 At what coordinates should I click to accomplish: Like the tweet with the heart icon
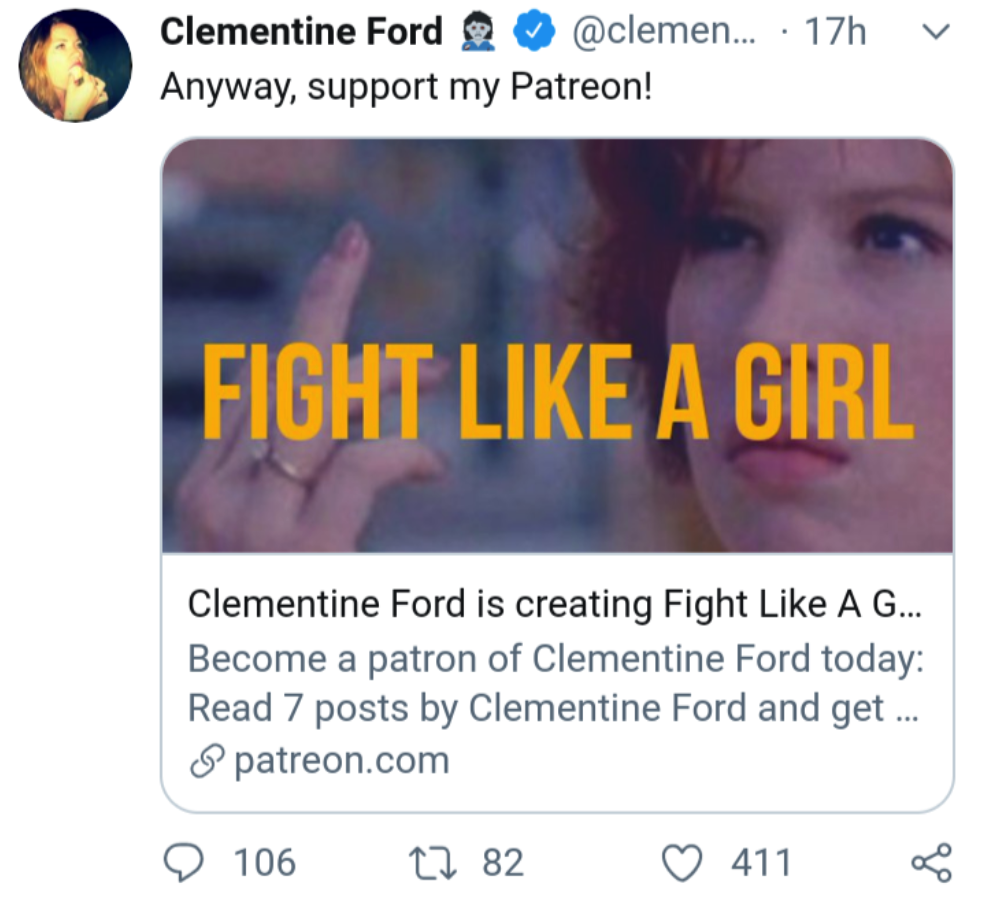(684, 862)
